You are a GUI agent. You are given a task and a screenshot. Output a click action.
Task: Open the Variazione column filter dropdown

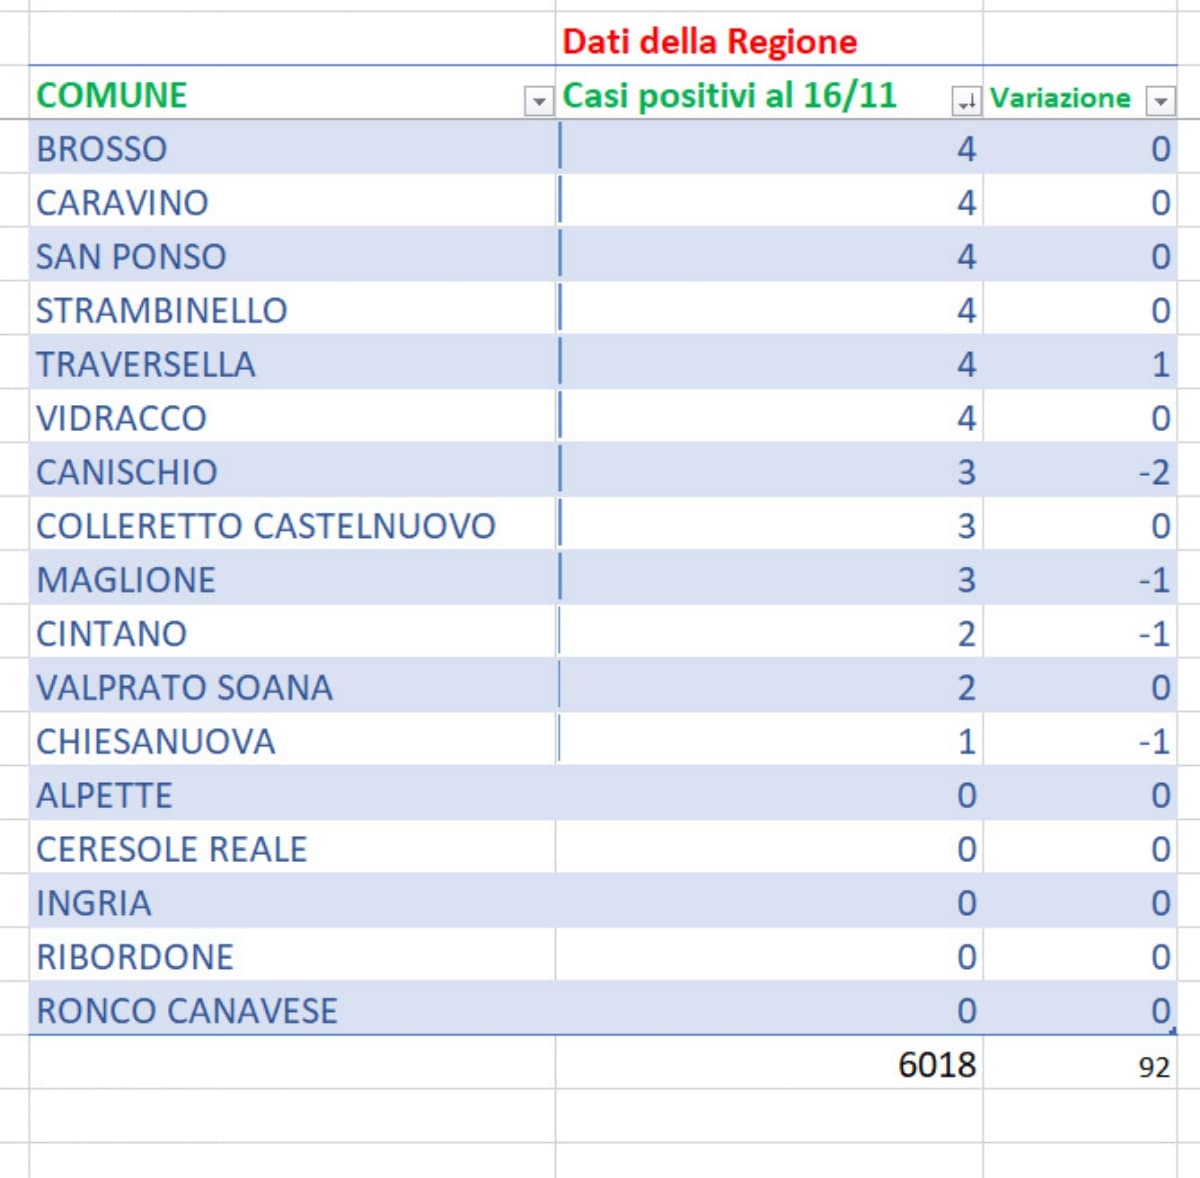[1160, 101]
